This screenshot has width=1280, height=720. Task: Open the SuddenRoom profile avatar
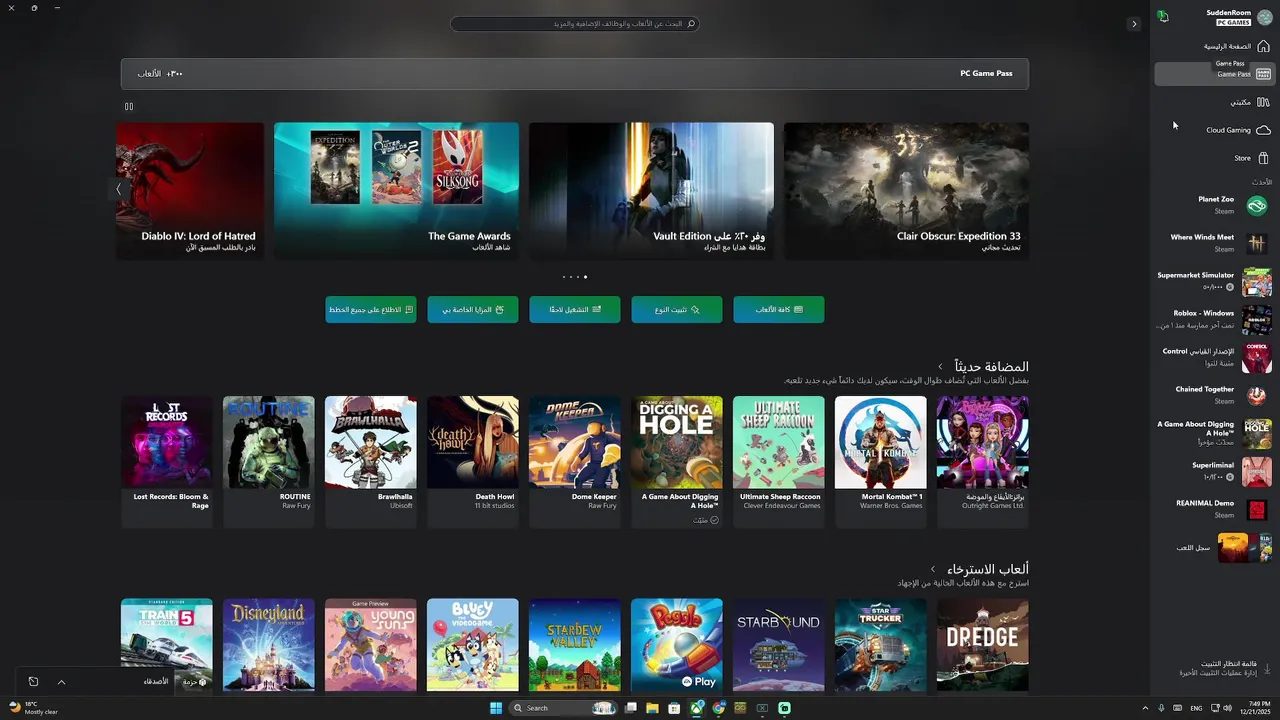[1264, 17]
